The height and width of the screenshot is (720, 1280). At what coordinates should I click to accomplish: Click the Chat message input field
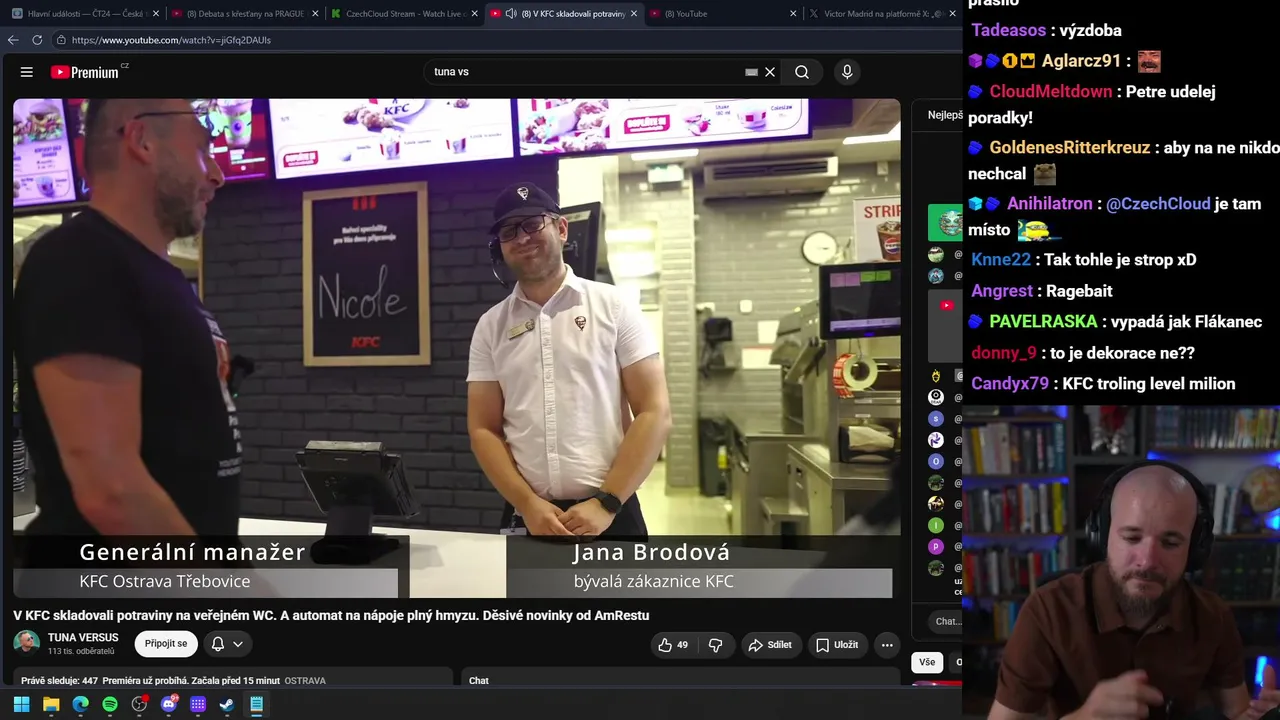(x=946, y=621)
